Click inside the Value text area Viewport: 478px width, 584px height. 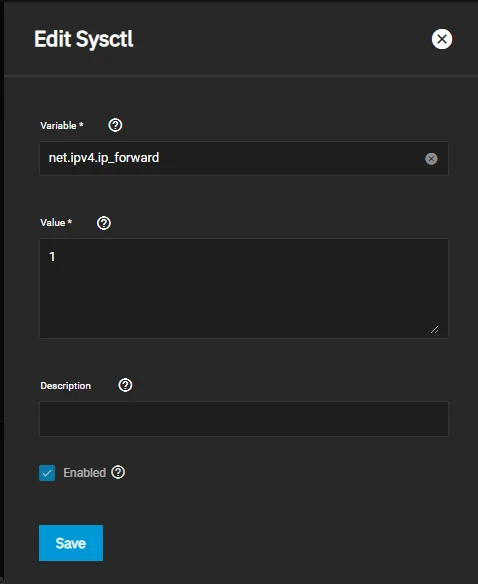244,288
